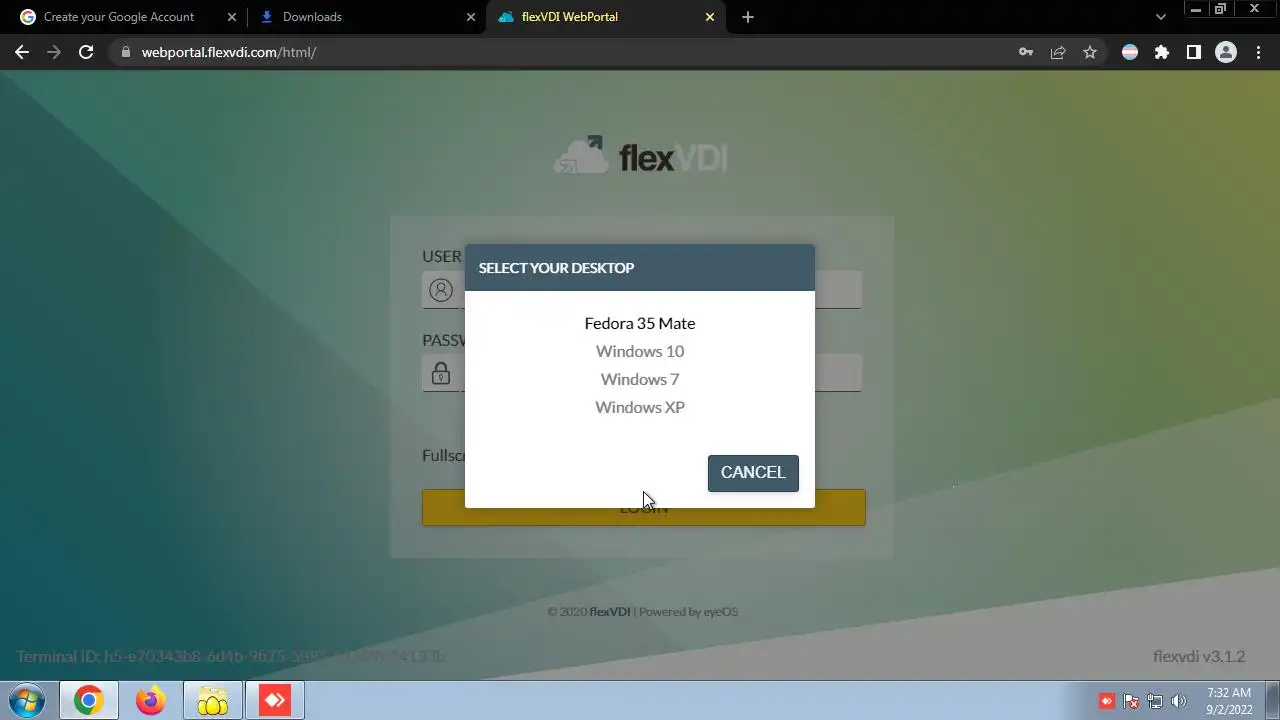
Task: Click the striped extension icon in toolbar
Action: pos(1130,52)
